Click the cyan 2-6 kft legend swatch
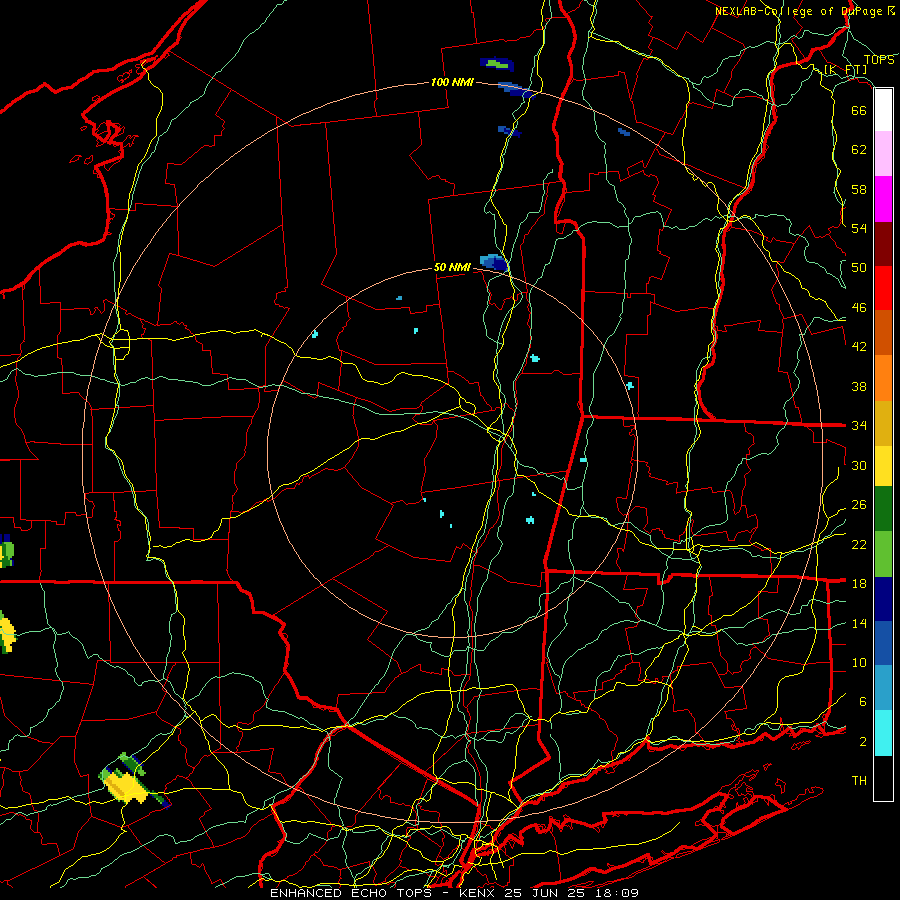The width and height of the screenshot is (900, 900). (883, 733)
